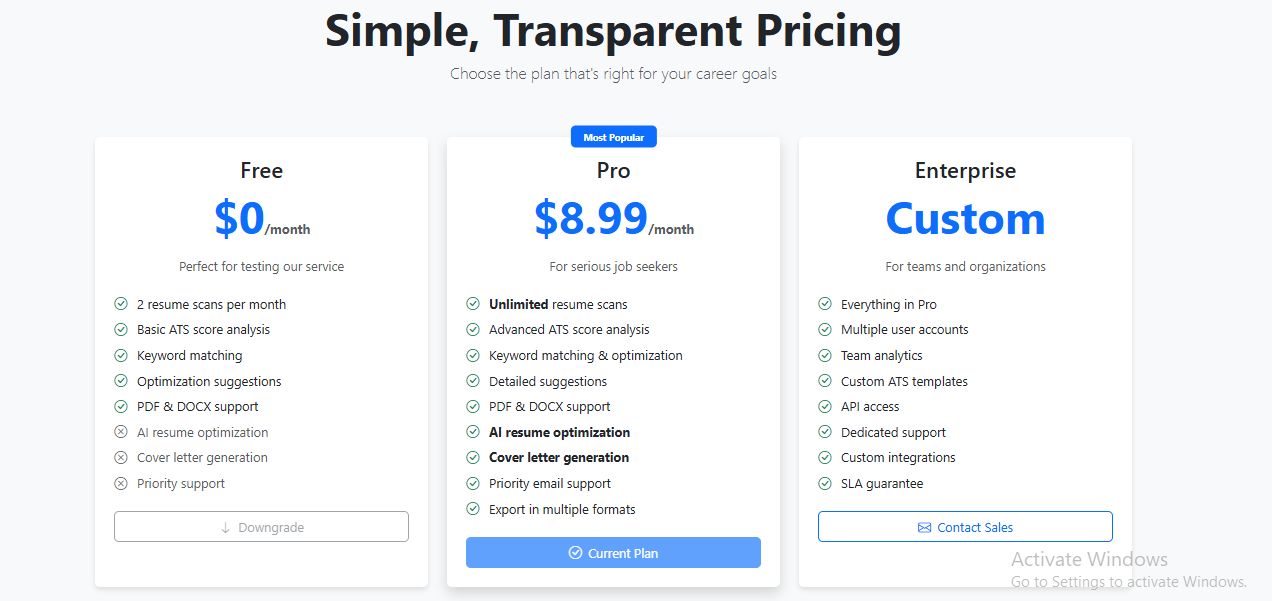Image resolution: width=1272 pixels, height=601 pixels.
Task: Click the envelope icon in Contact Sales
Action: (924, 527)
